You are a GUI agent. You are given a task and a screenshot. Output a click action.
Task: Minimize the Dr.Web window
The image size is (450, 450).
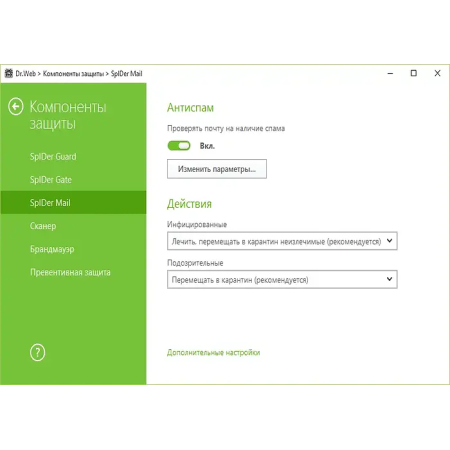pos(390,73)
